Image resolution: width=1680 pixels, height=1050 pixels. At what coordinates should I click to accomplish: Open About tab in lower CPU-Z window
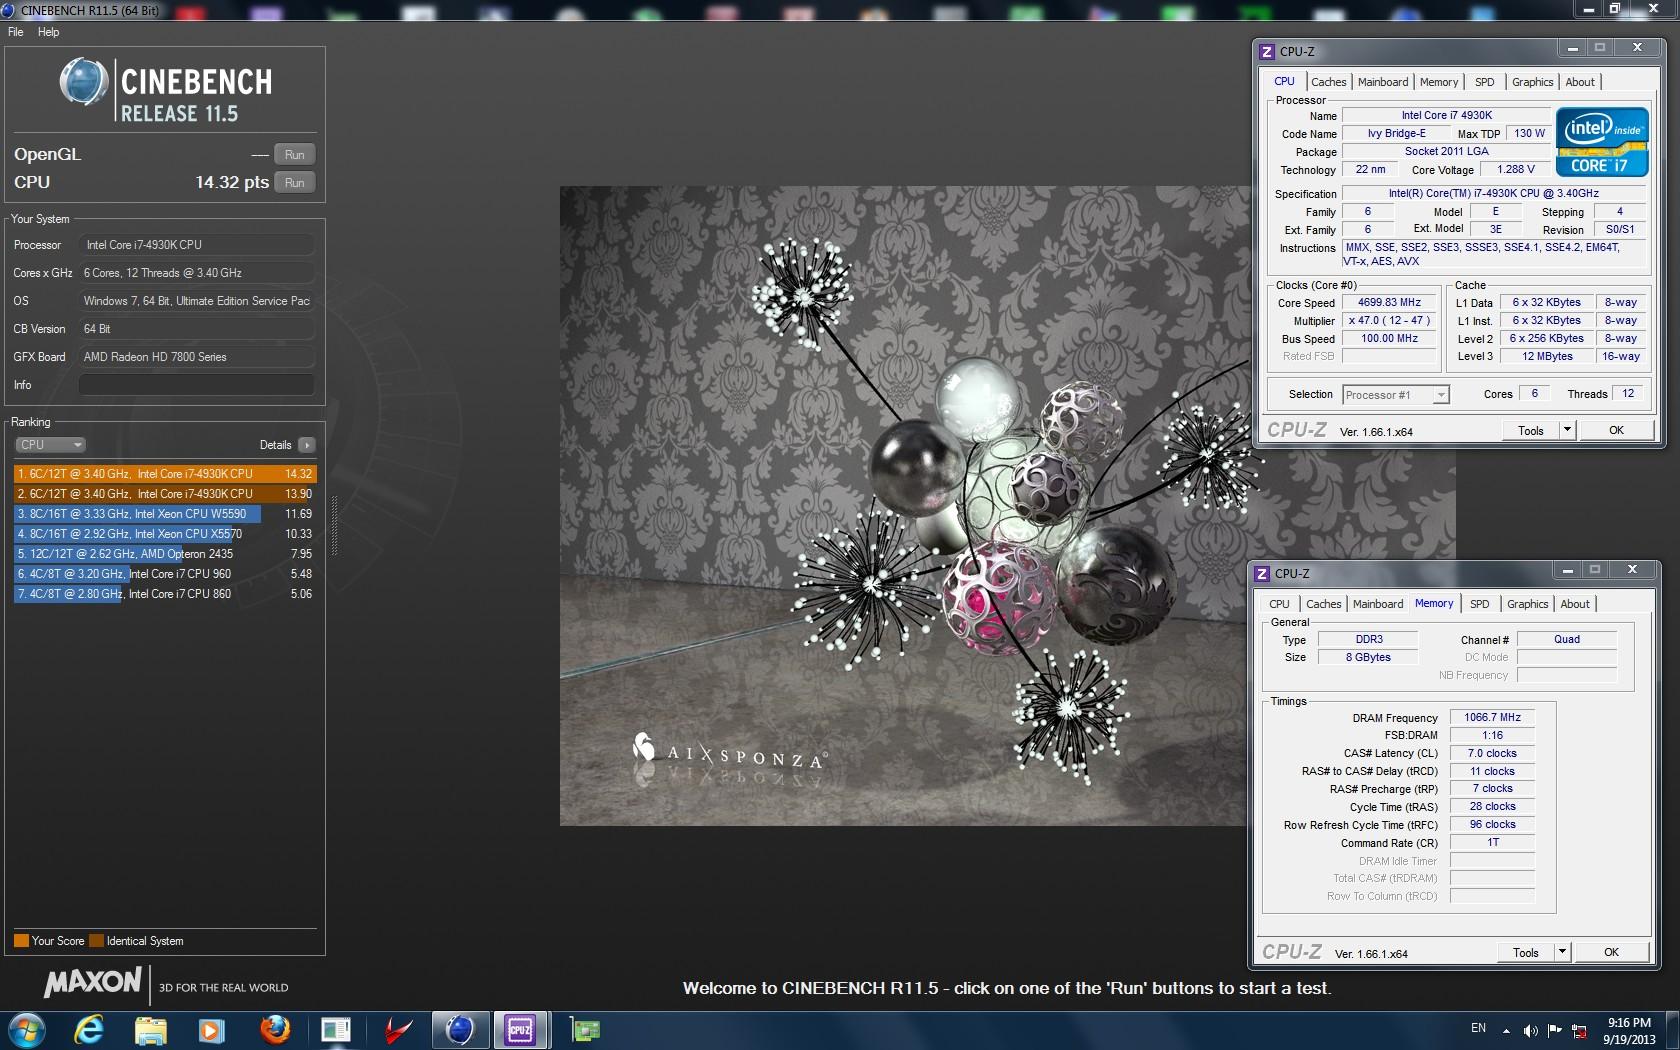[x=1575, y=604]
